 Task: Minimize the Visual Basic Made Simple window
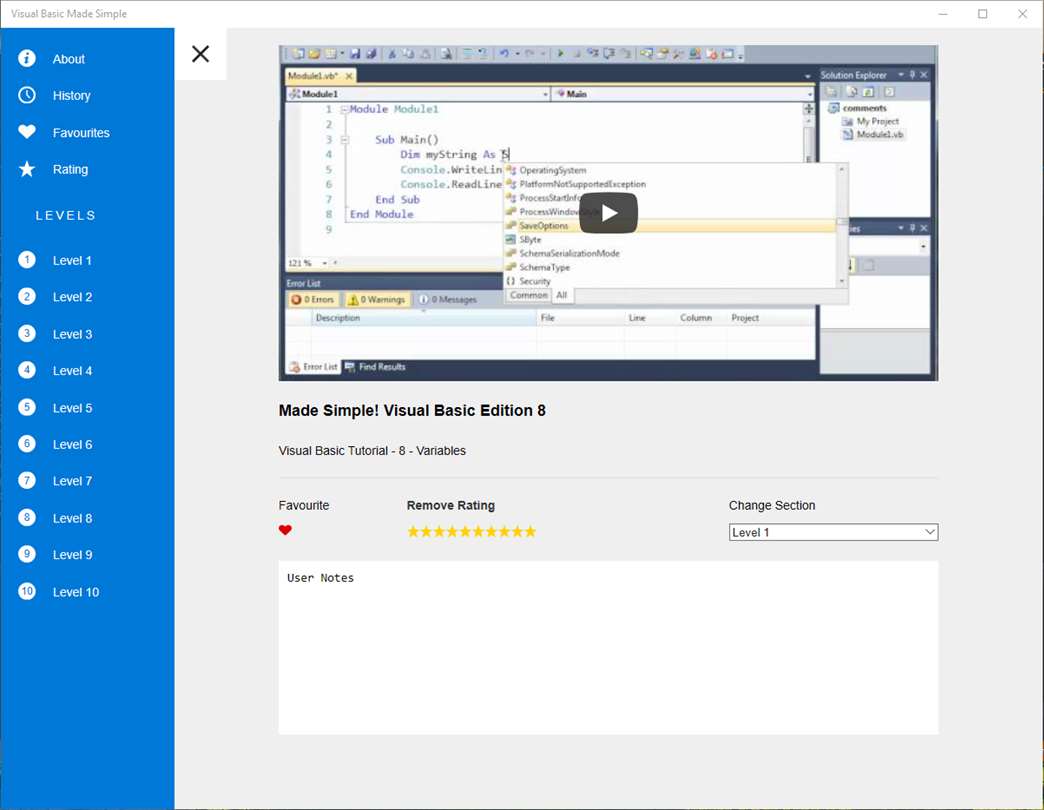[x=943, y=14]
